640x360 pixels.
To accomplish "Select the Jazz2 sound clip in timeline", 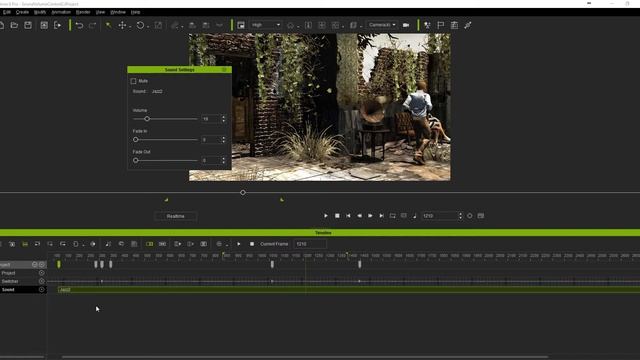I will pos(349,290).
